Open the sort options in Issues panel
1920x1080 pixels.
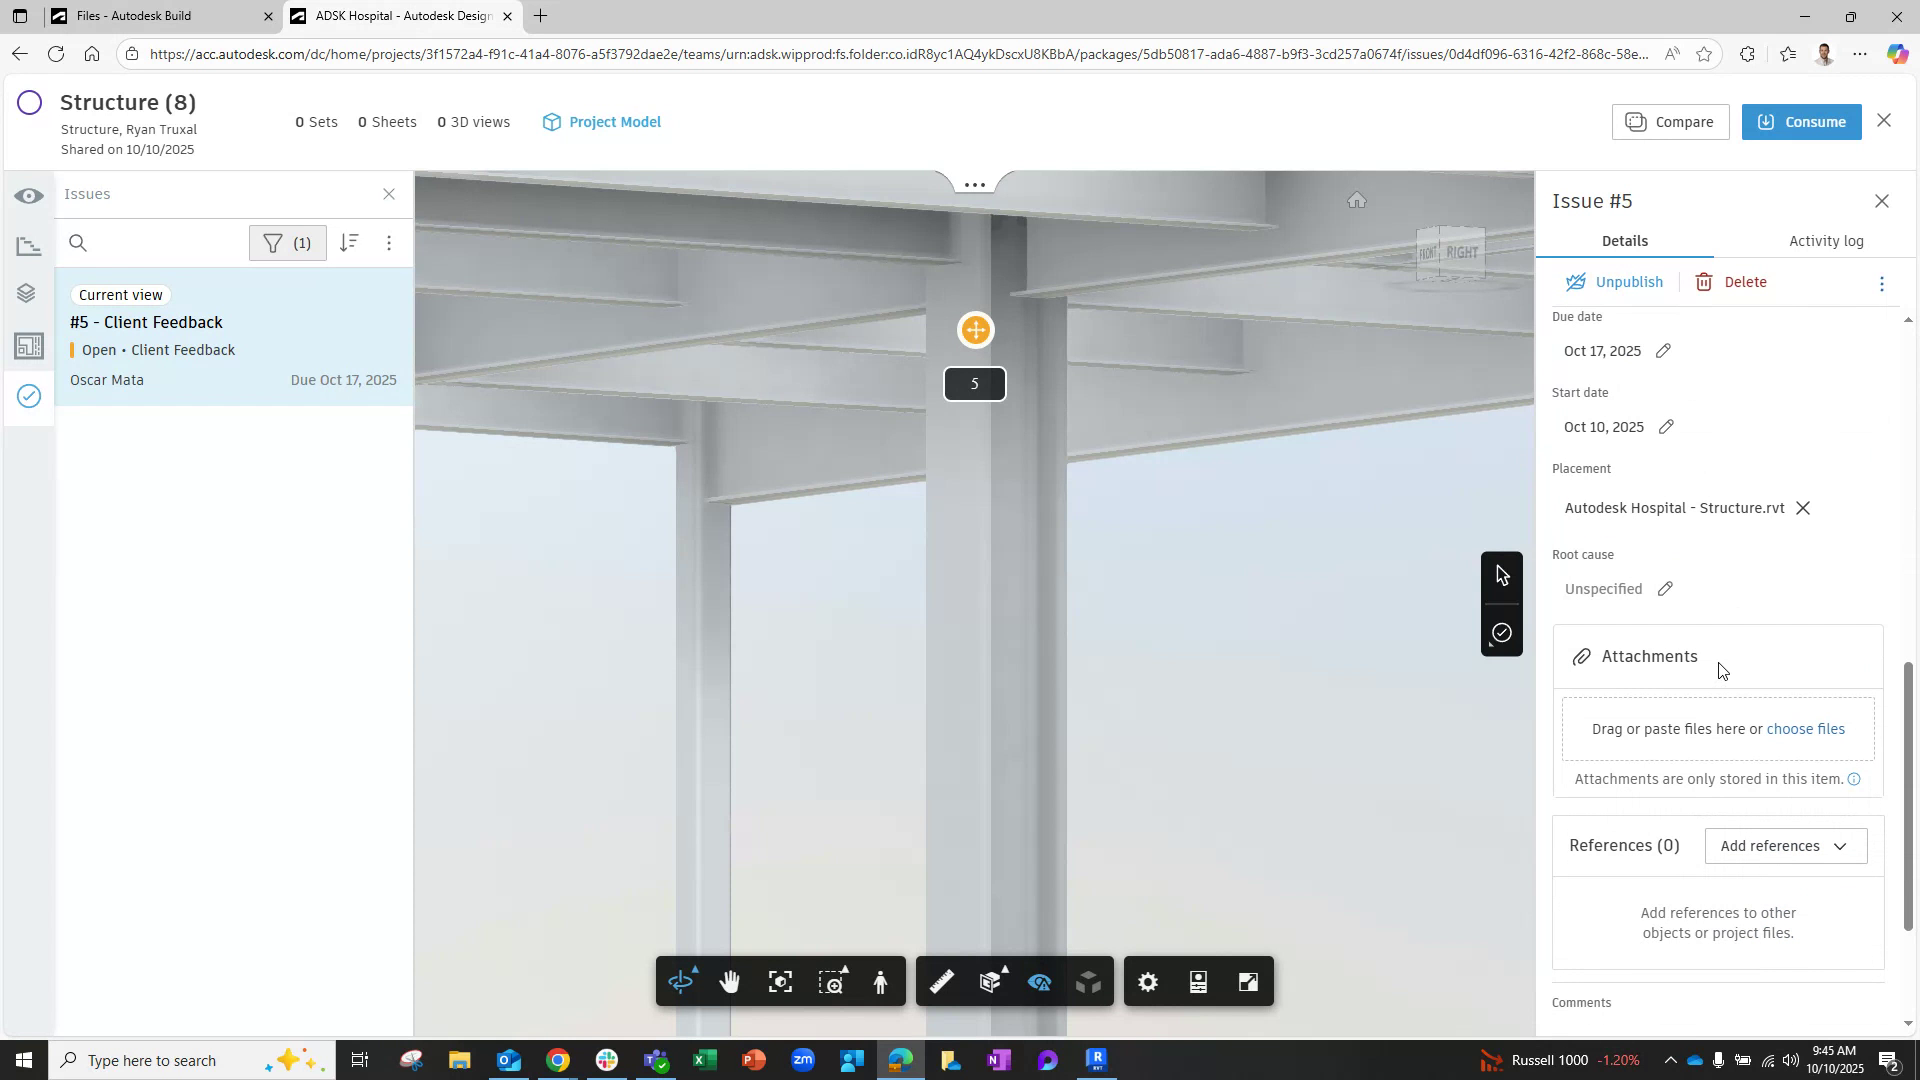pos(349,242)
